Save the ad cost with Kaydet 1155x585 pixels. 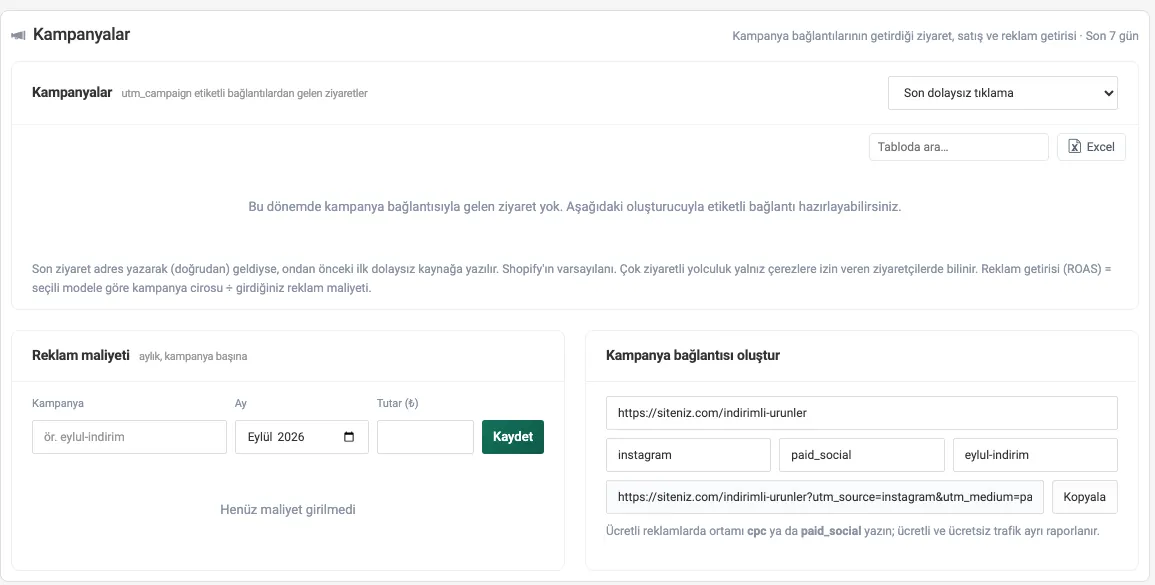point(513,437)
